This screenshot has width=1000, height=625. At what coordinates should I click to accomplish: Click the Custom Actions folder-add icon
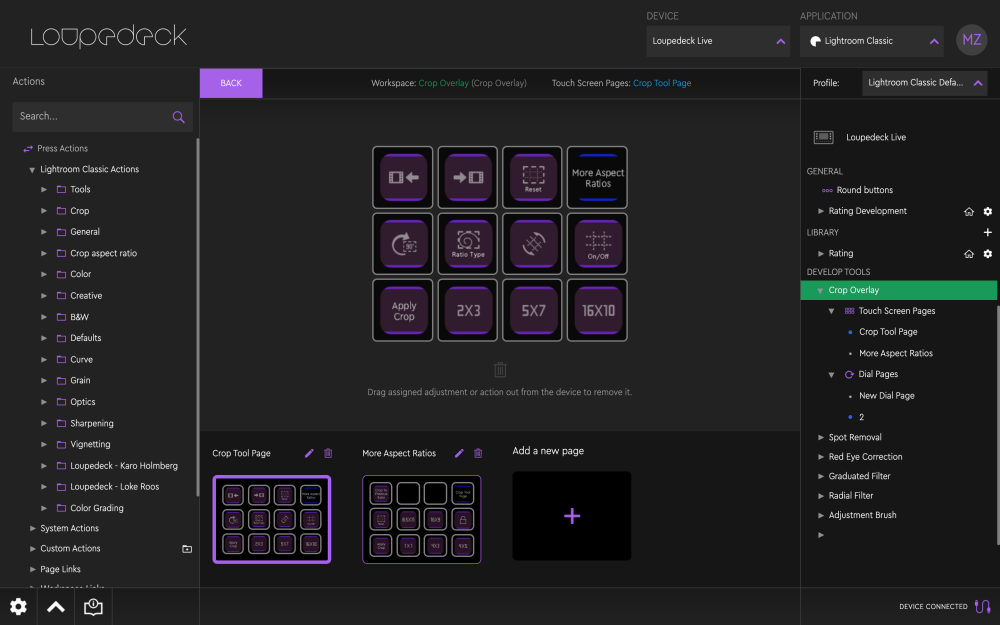click(187, 548)
